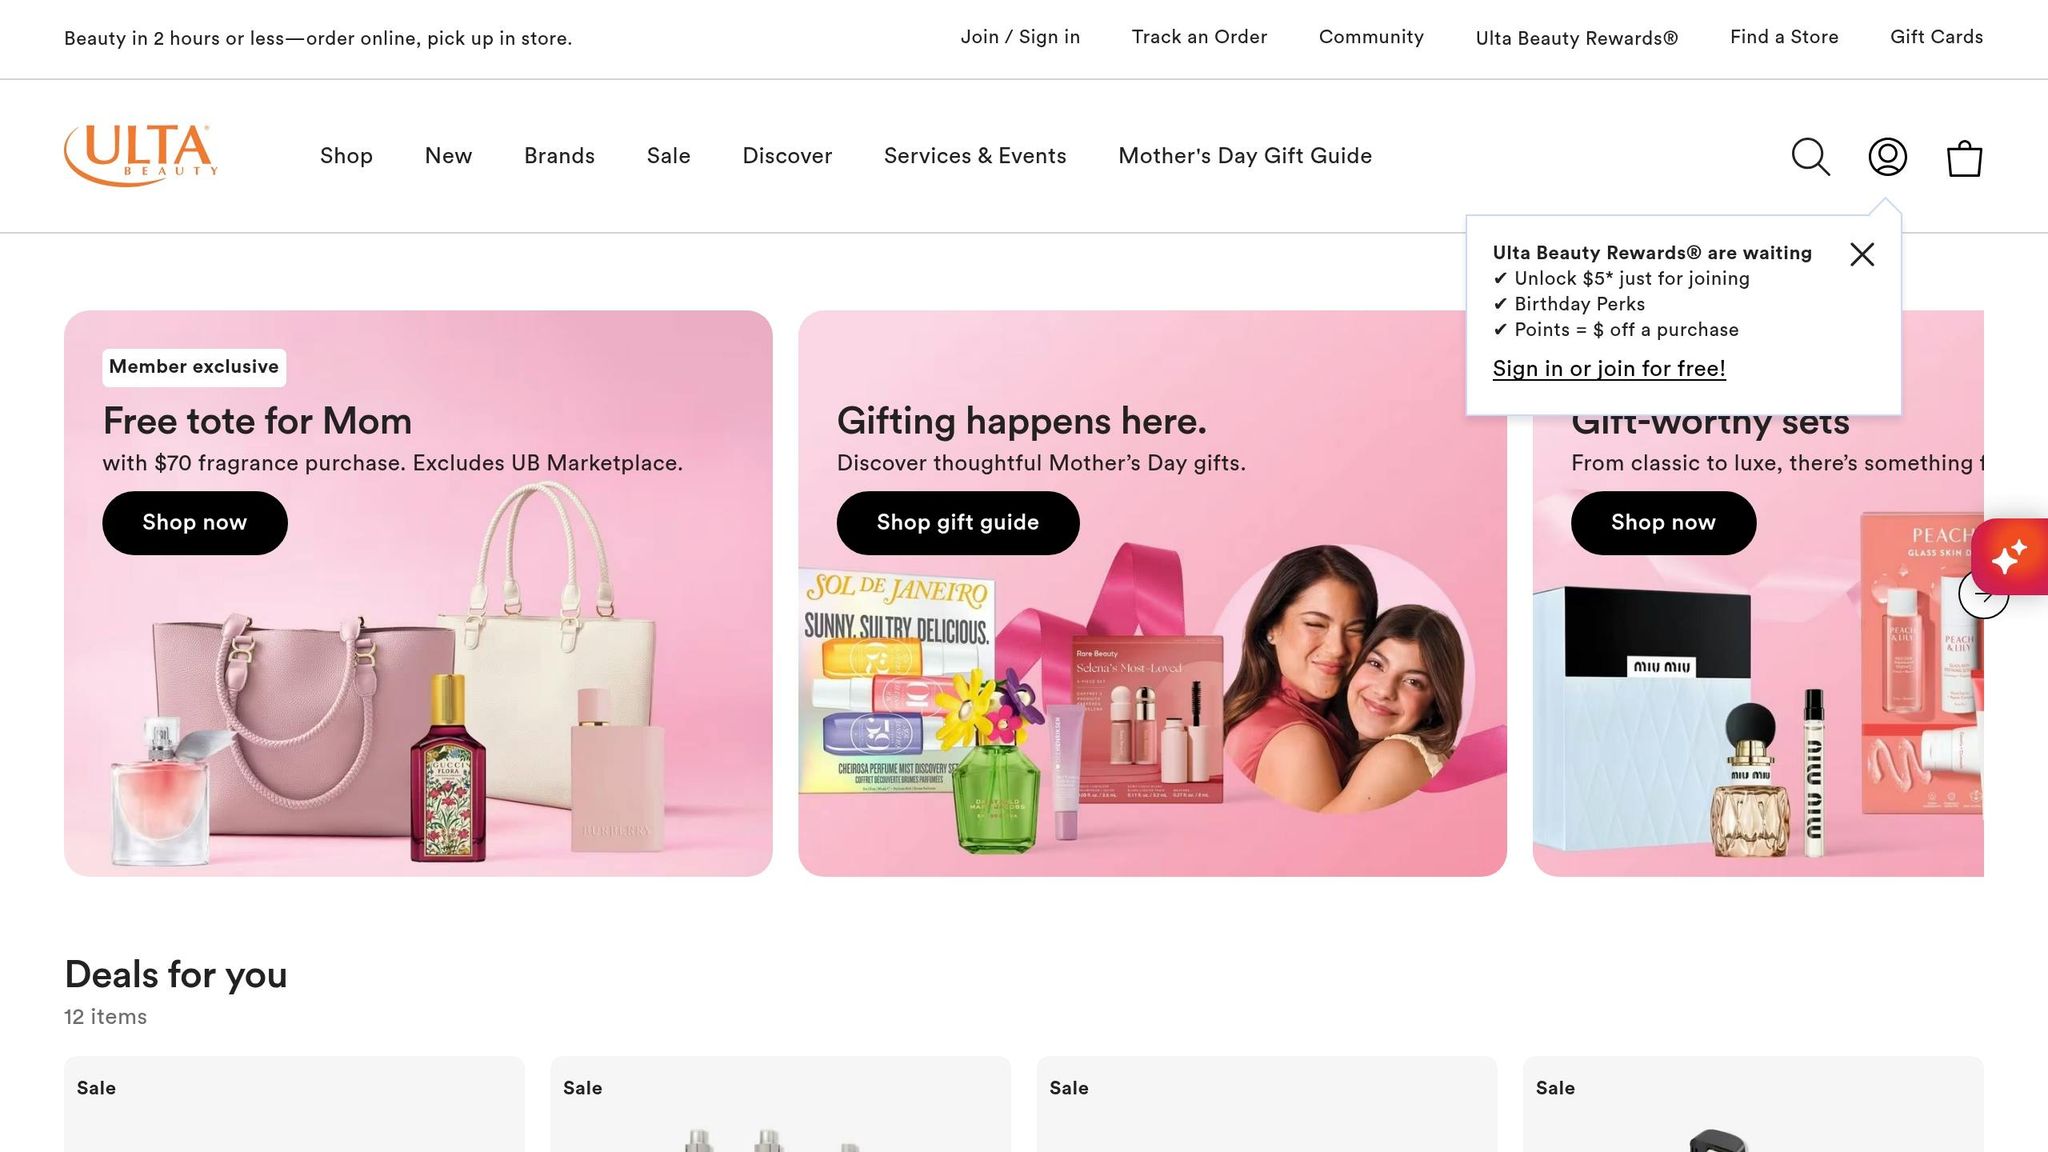The width and height of the screenshot is (2048, 1152).
Task: Open the Shop menu
Action: point(346,156)
